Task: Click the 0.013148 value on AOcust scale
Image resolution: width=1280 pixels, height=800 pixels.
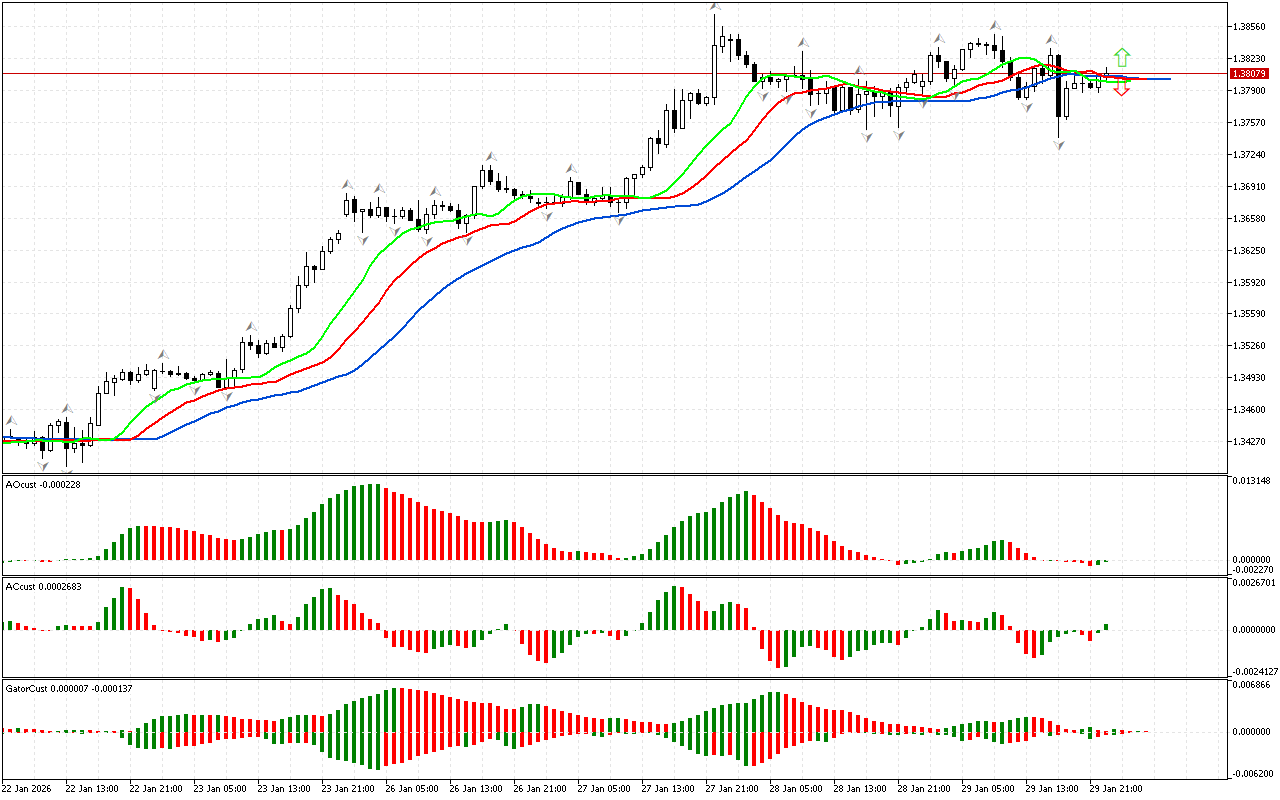Action: (x=1251, y=481)
